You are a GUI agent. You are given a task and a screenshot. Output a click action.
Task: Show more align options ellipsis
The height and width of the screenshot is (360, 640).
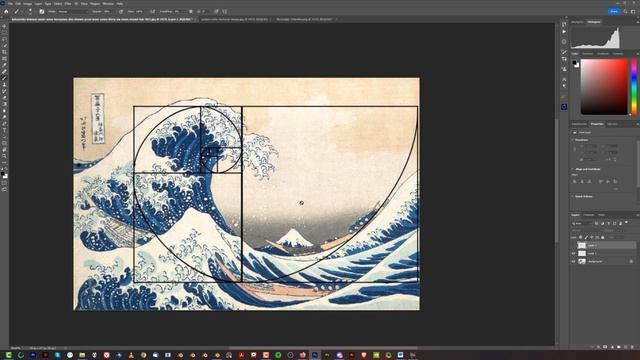click(x=616, y=189)
